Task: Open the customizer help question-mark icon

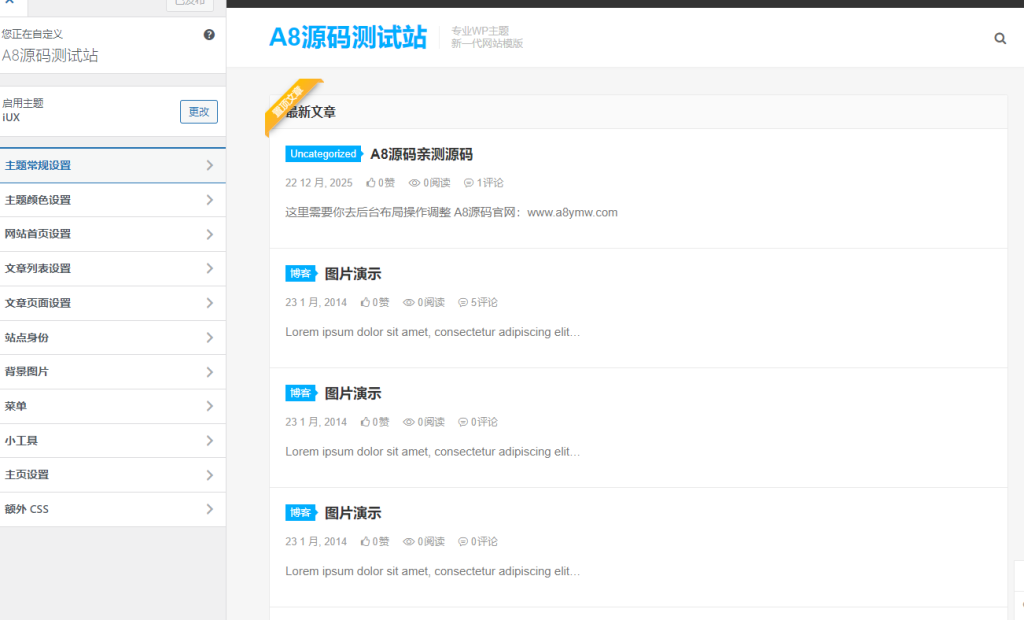Action: tap(209, 34)
